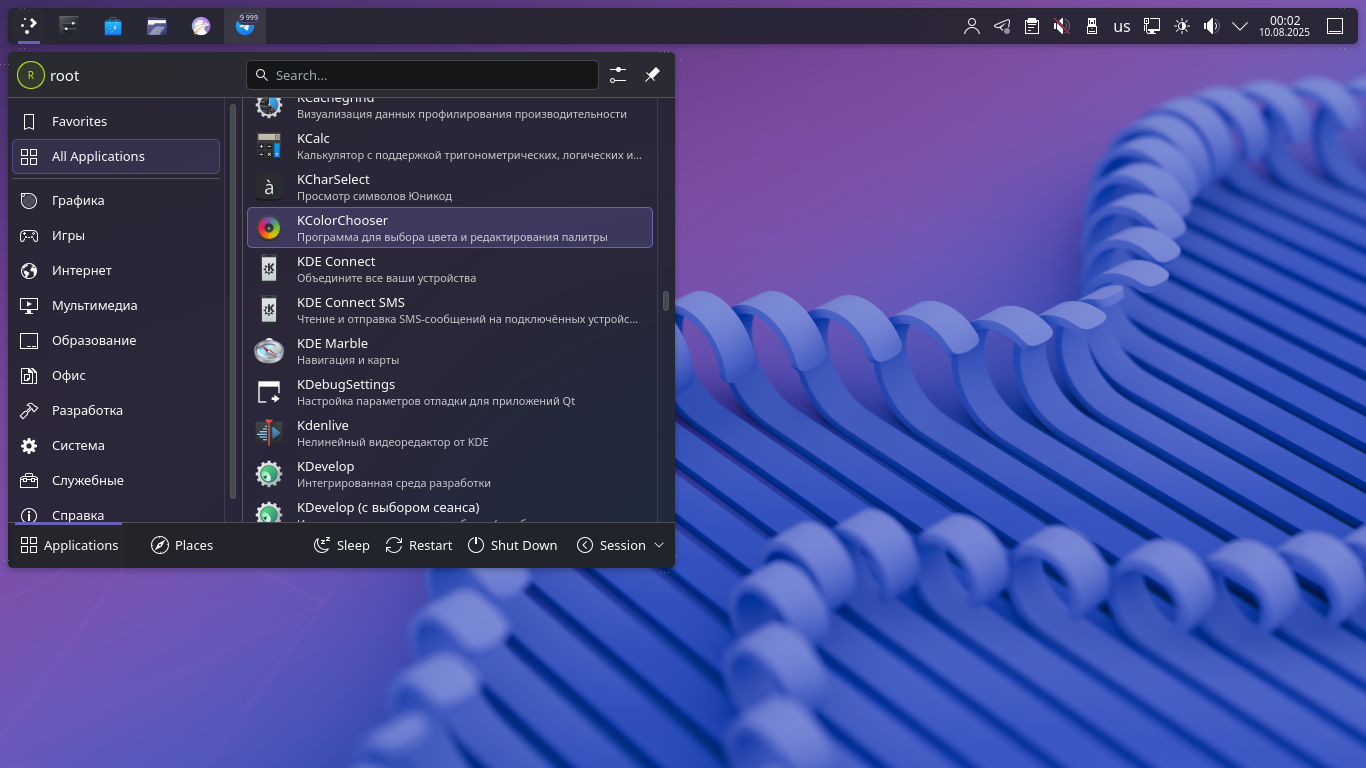Open the Разработка category
1366x768 pixels.
[x=116, y=410]
